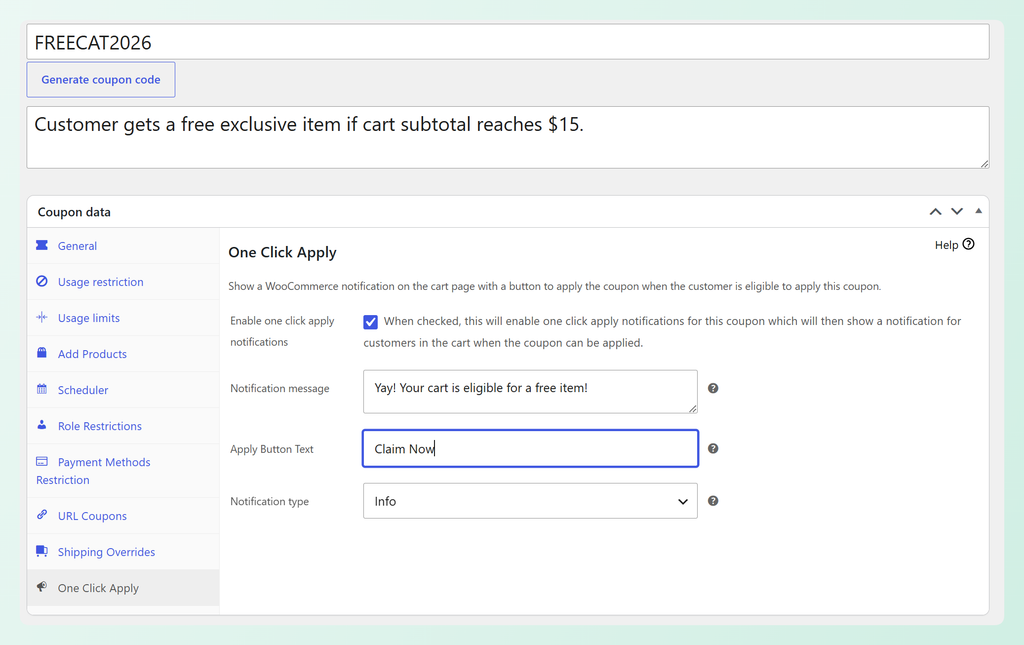1024x645 pixels.
Task: Click the Add Products bag icon
Action: (42, 353)
